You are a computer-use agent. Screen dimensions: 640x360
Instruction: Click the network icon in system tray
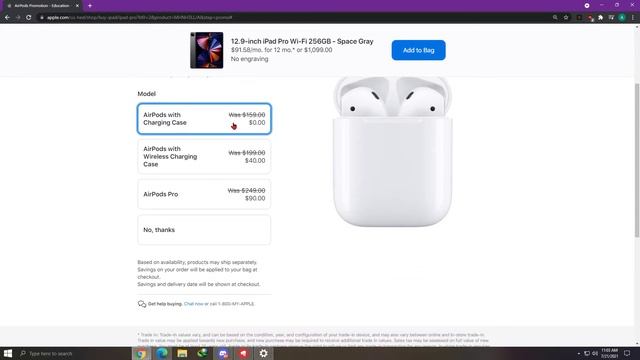587,353
